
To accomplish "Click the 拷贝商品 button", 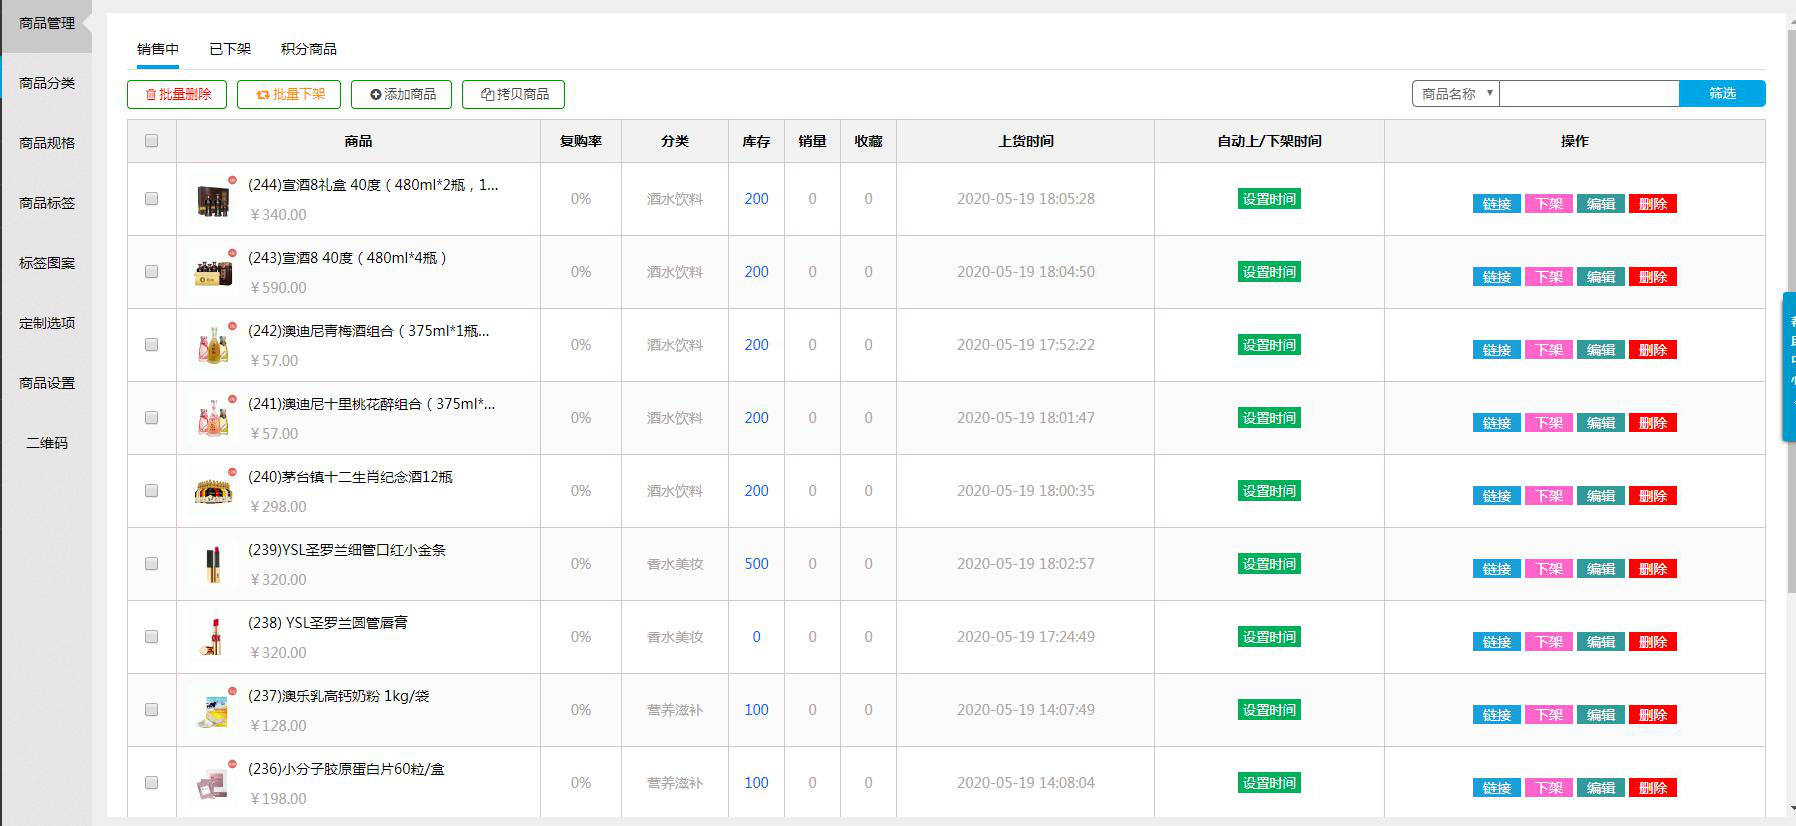I will 513,94.
